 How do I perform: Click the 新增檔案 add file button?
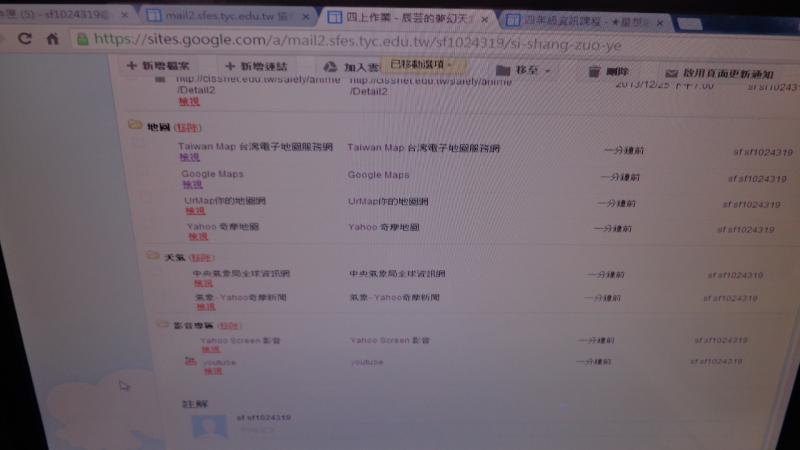(158, 65)
